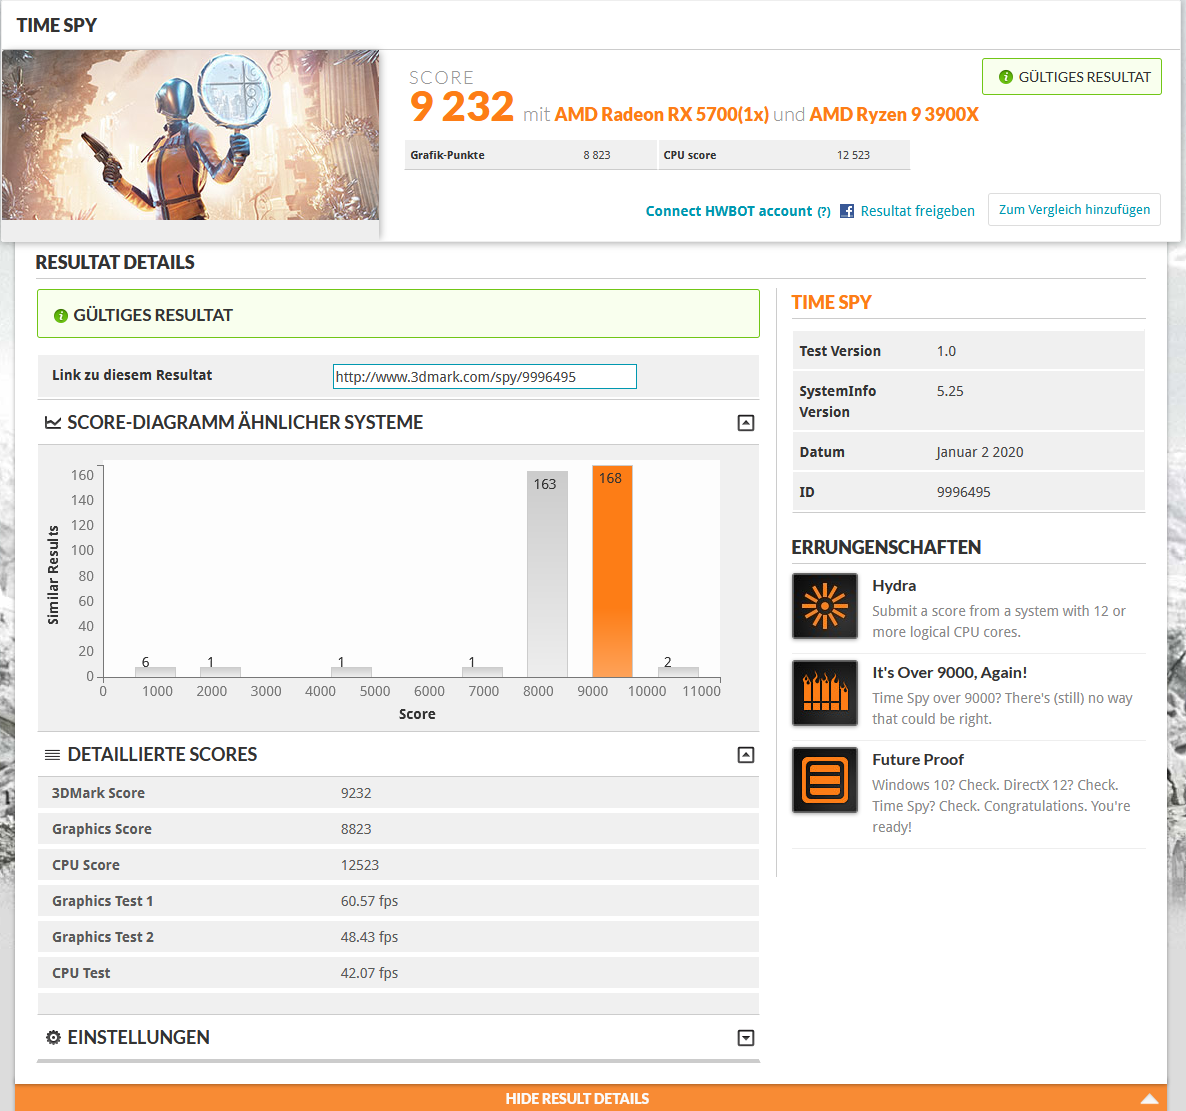Click the chart bar labeled 2
The image size is (1186, 1111).
tap(678, 672)
